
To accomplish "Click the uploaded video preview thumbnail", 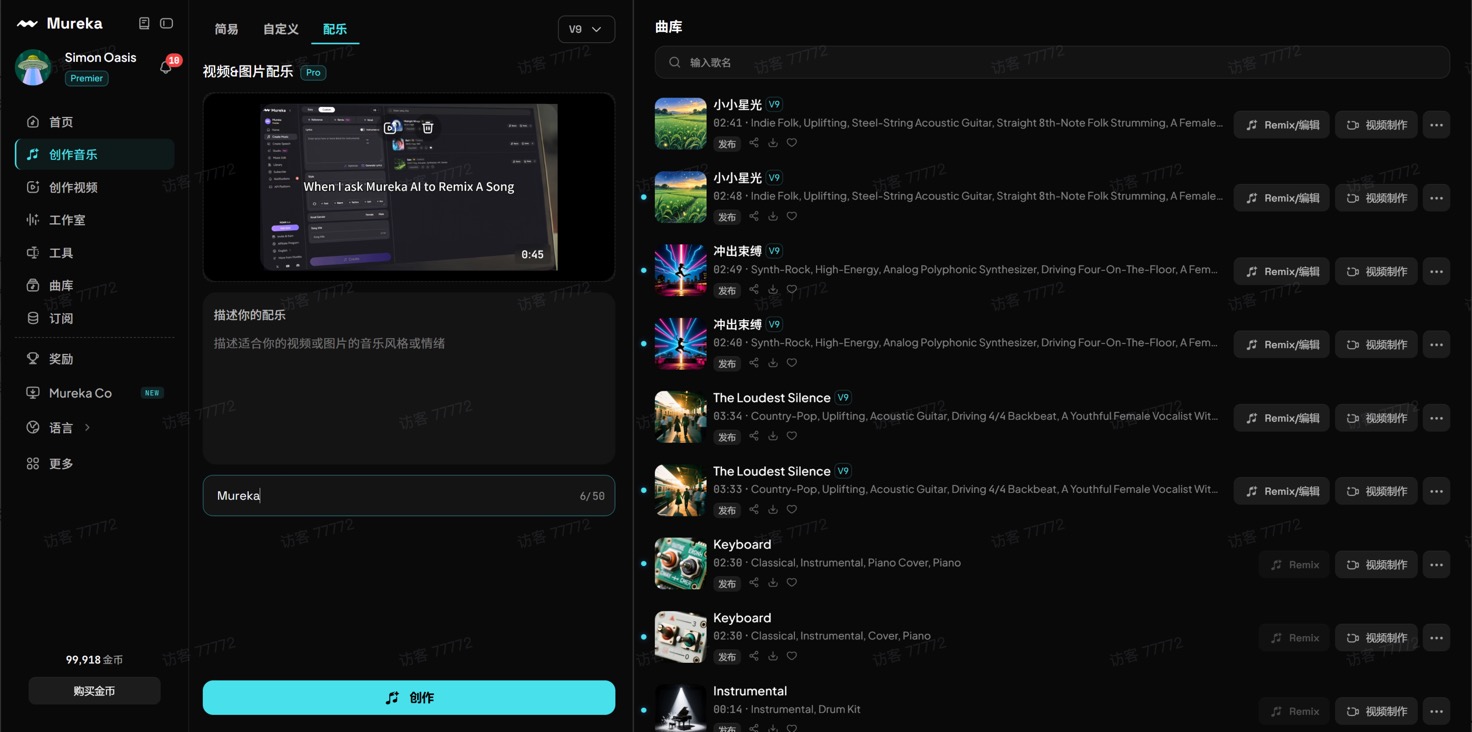I will tap(409, 187).
